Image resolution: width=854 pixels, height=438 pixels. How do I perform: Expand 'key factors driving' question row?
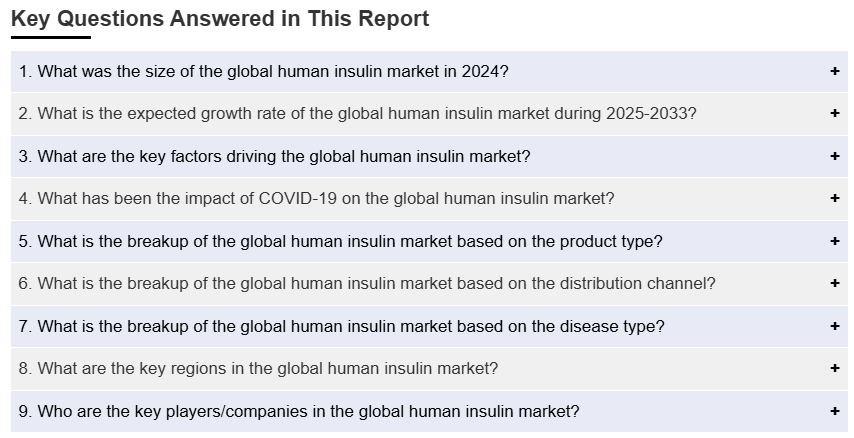tap(429, 156)
